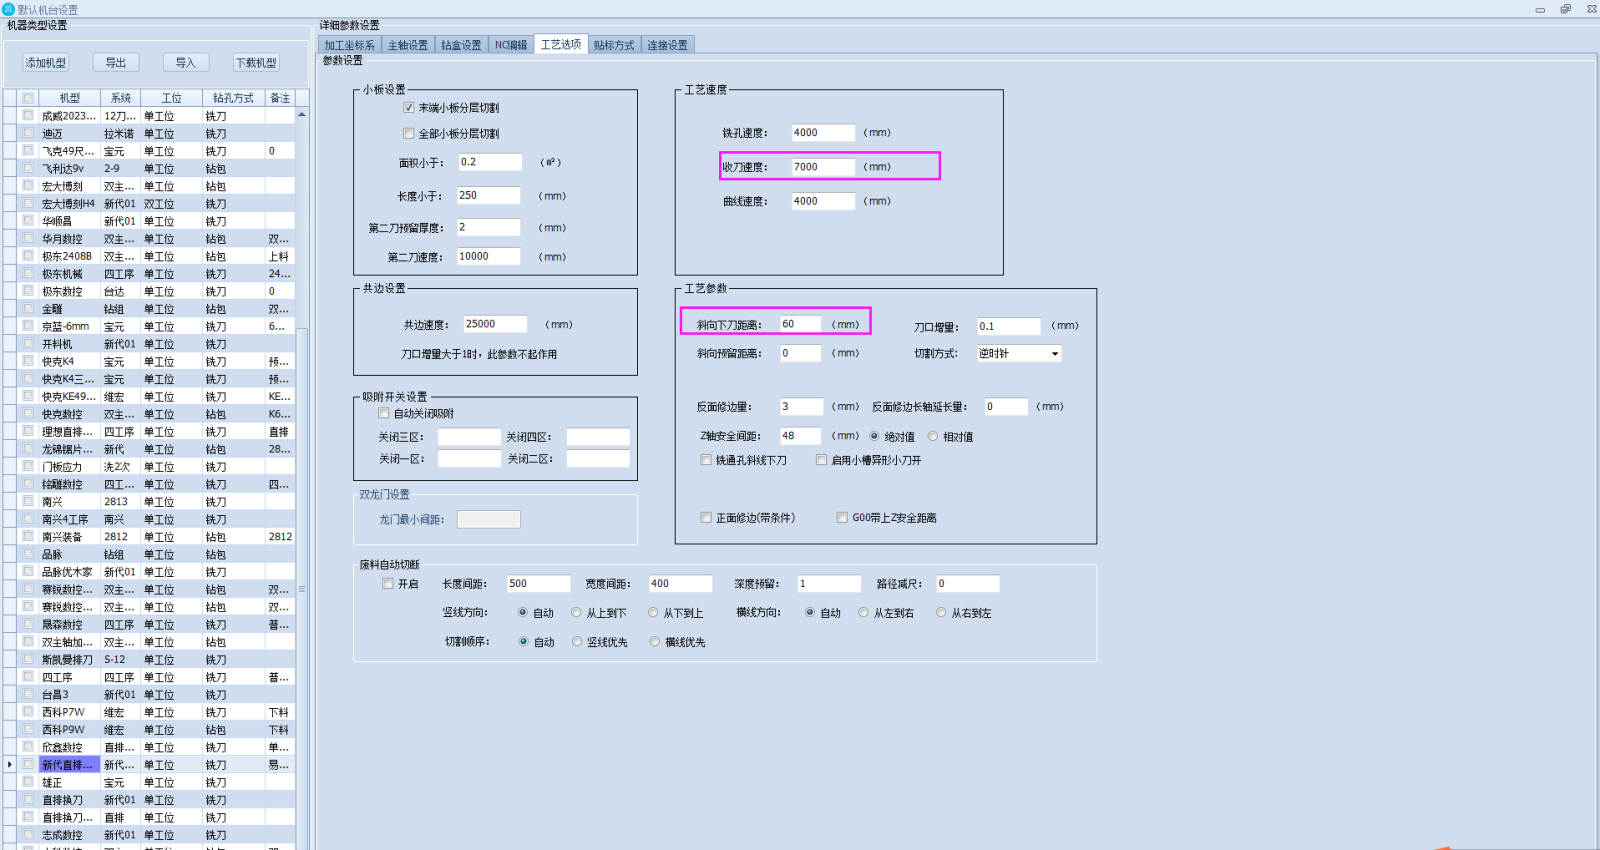1600x850 pixels.
Task: Click the app icon in the title bar
Action: 9,9
